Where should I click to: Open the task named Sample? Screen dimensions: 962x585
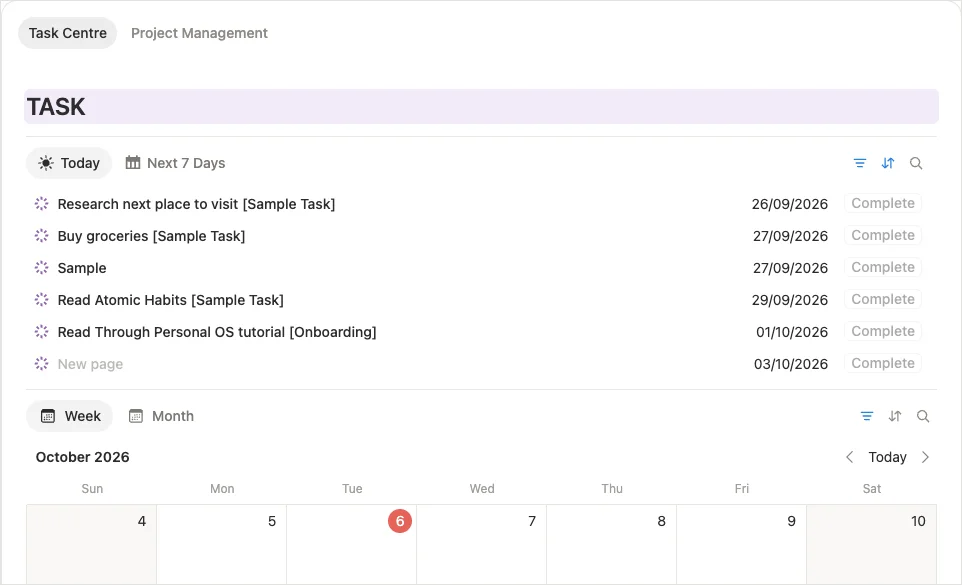click(x=82, y=268)
